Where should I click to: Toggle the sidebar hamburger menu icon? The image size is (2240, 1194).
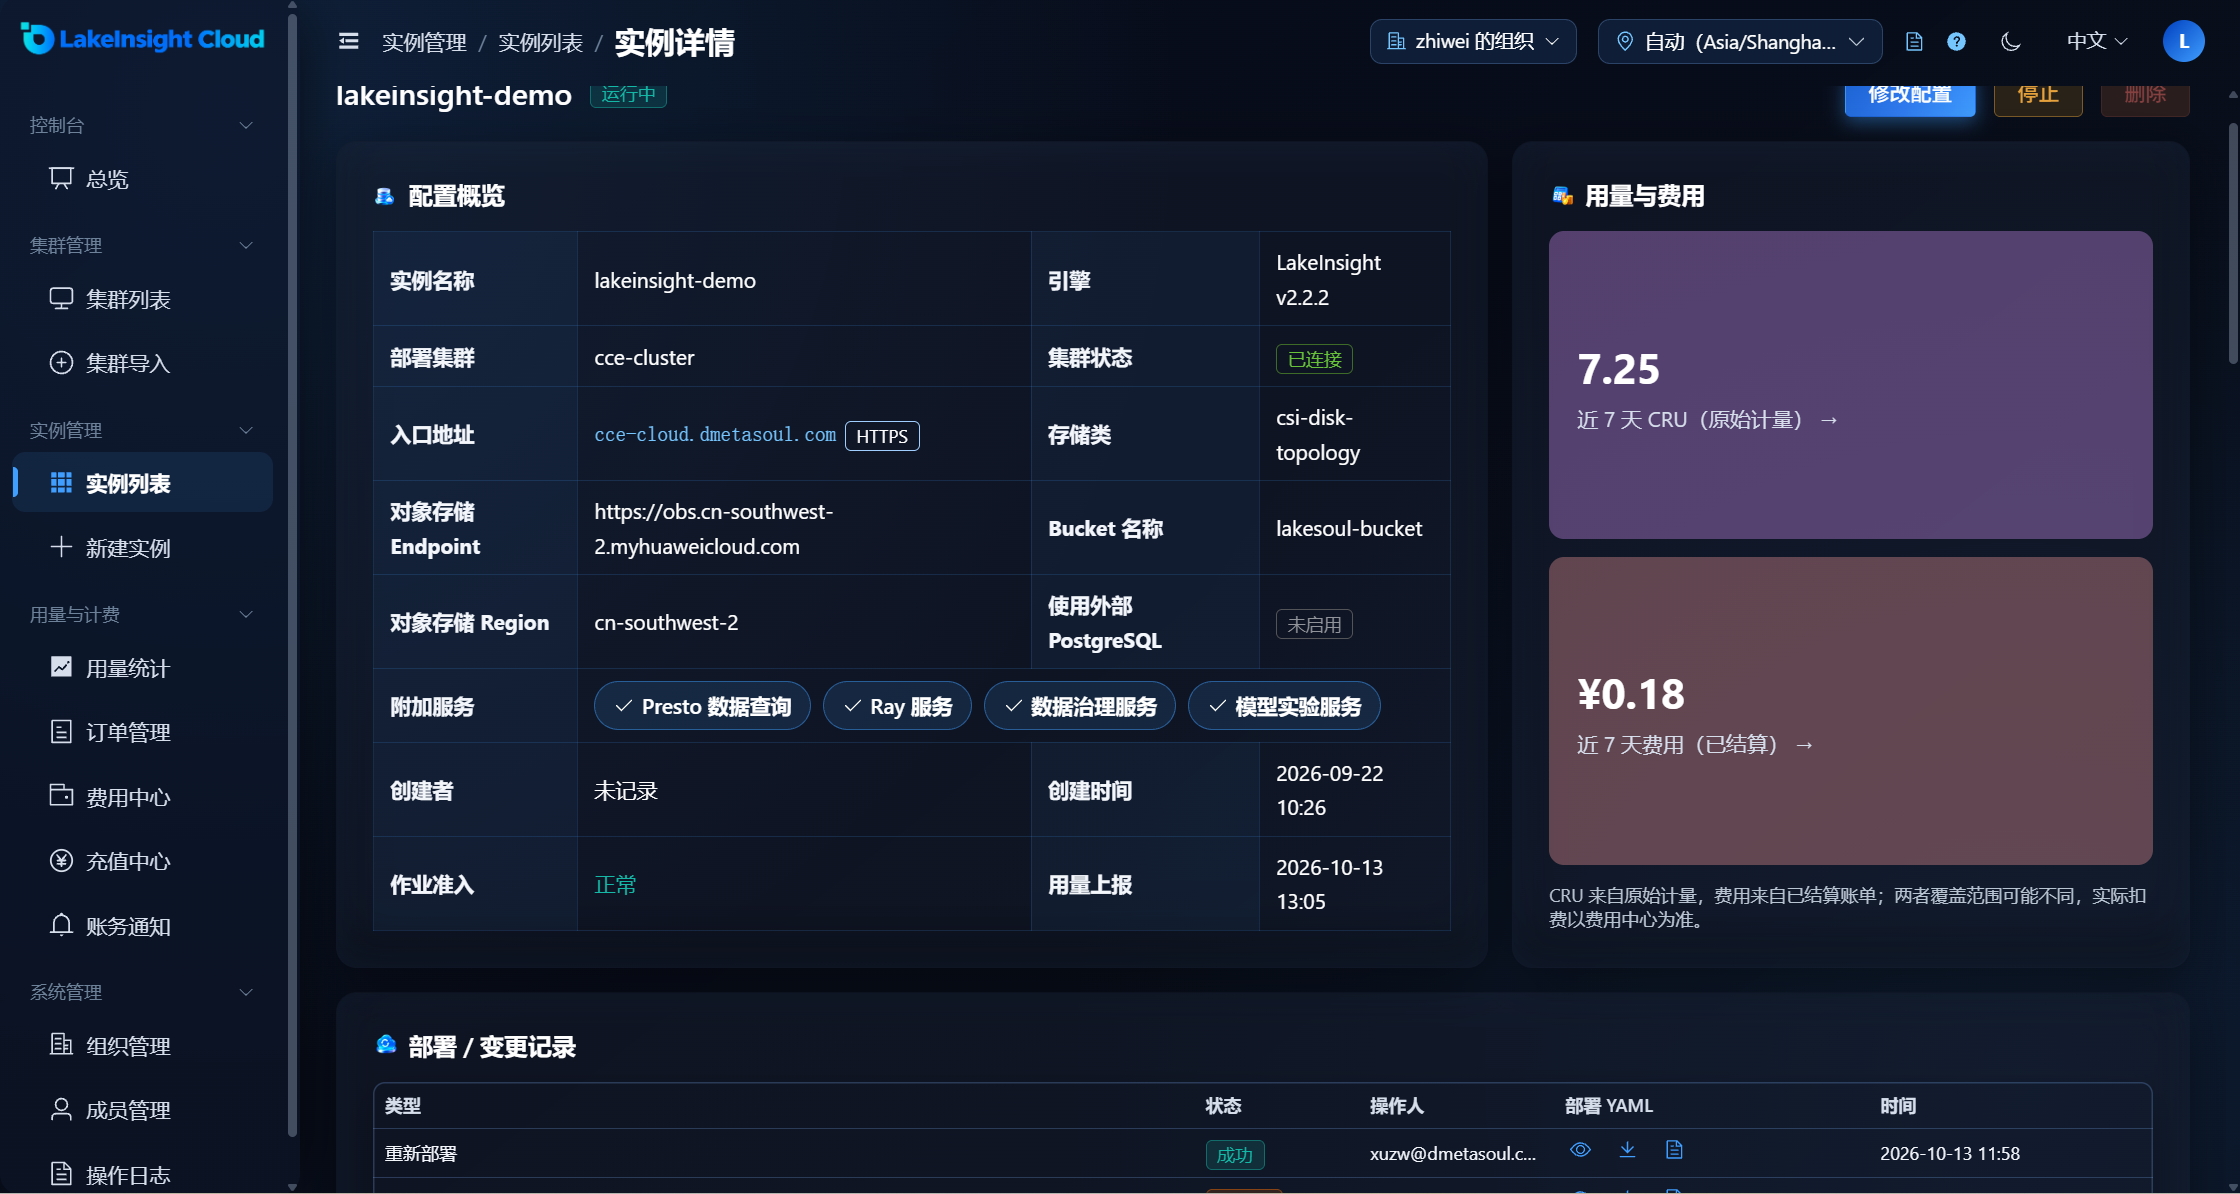pos(348,41)
